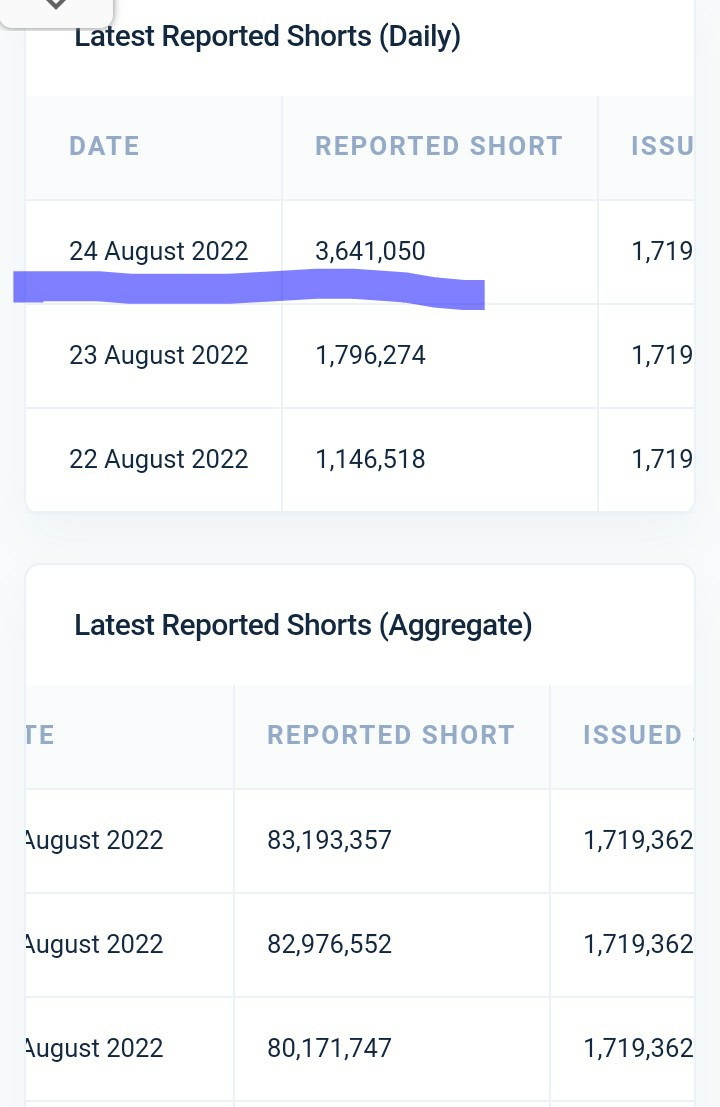Select the 3,641,050 reported short value
The height and width of the screenshot is (1107, 720).
(370, 251)
